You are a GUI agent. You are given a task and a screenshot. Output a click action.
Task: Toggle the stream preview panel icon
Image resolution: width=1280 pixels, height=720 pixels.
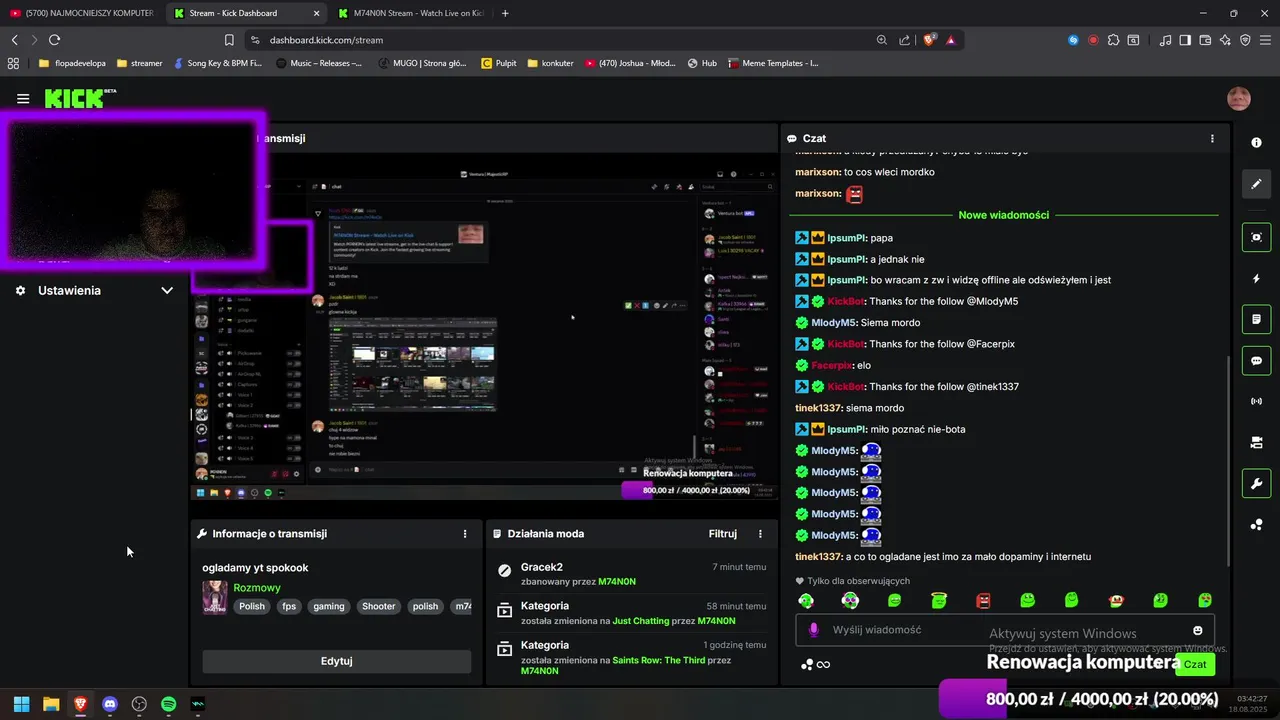click(1256, 237)
